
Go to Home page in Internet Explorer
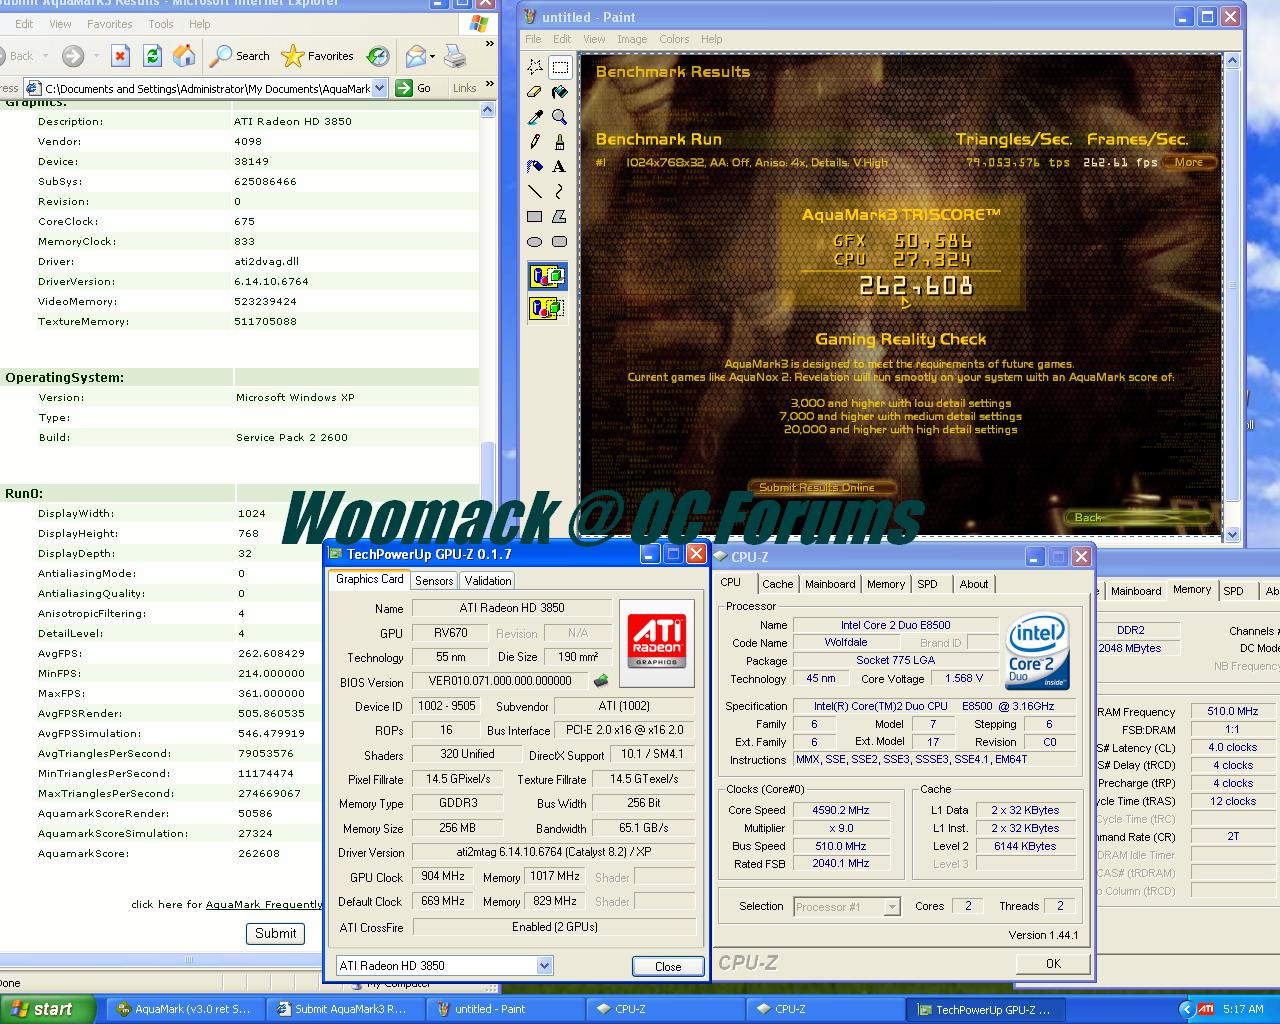[x=184, y=56]
